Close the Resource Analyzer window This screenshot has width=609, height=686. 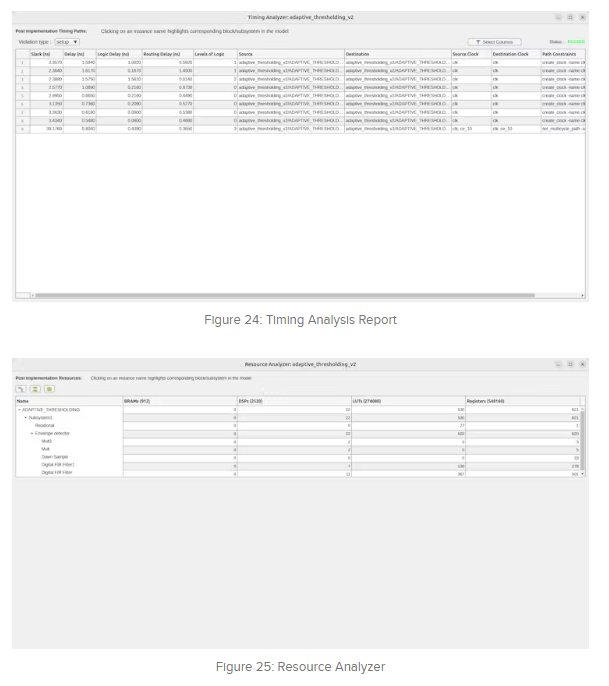tap(583, 365)
